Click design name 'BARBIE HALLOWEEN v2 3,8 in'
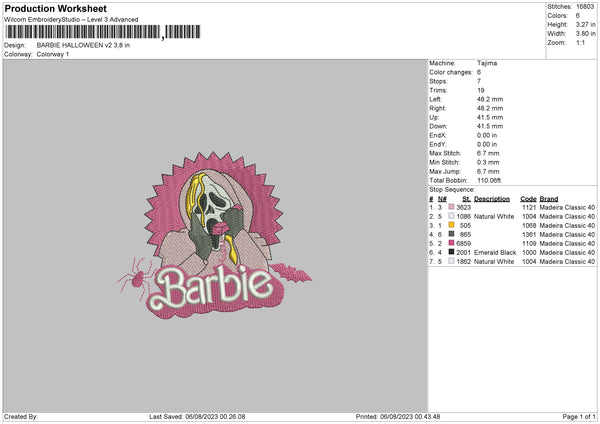This screenshot has height=424, width=600. click(x=83, y=45)
